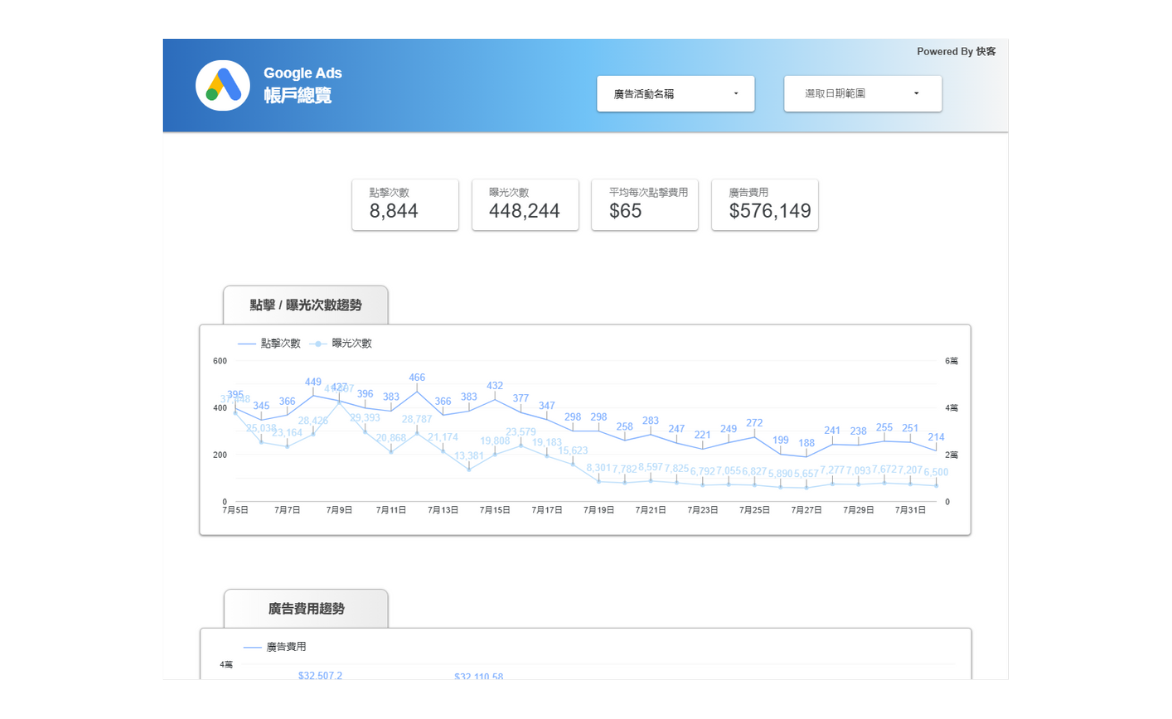
Task: Select the 廣告費用 $576,149 scorecard
Action: [x=765, y=205]
